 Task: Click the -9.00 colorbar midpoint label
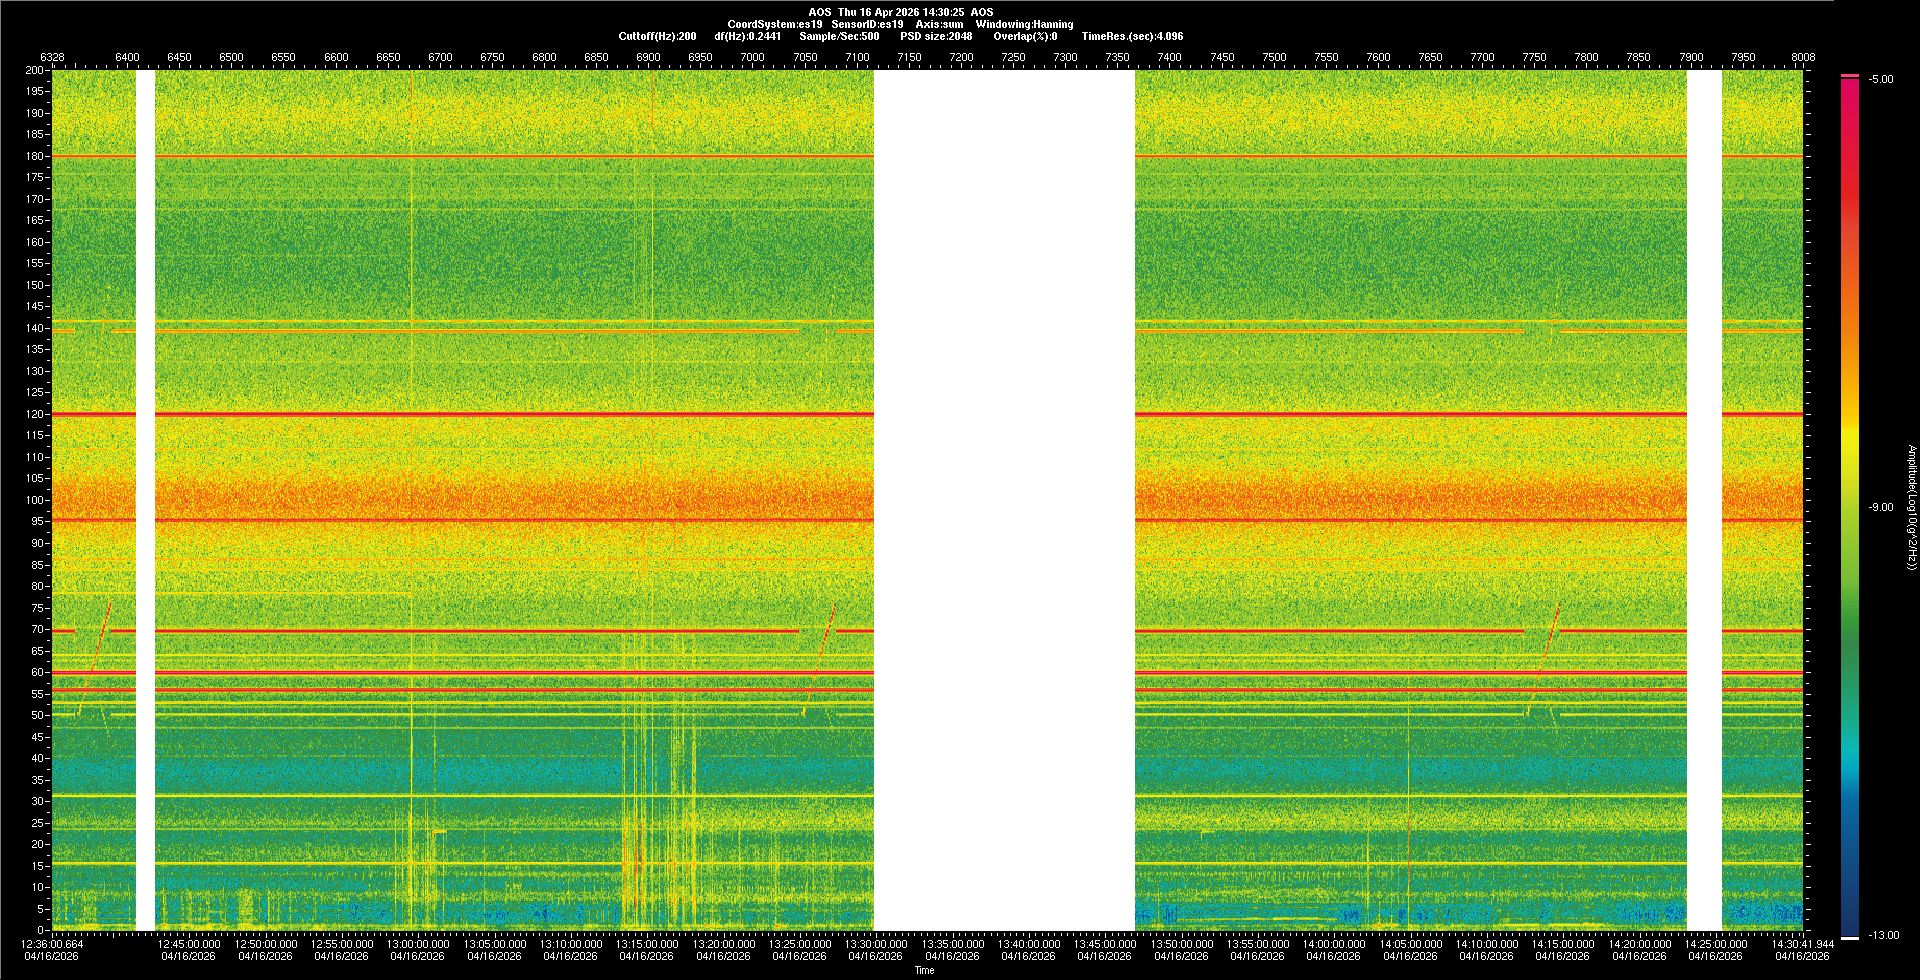[1881, 508]
